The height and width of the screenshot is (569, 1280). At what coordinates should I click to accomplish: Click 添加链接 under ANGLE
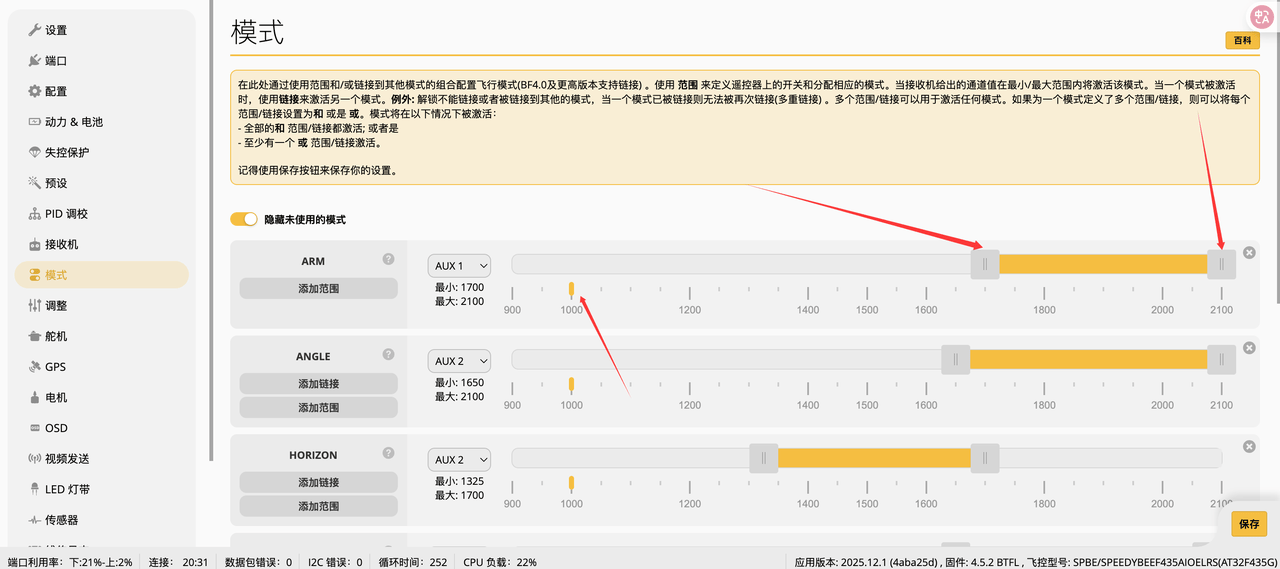pyautogui.click(x=319, y=384)
